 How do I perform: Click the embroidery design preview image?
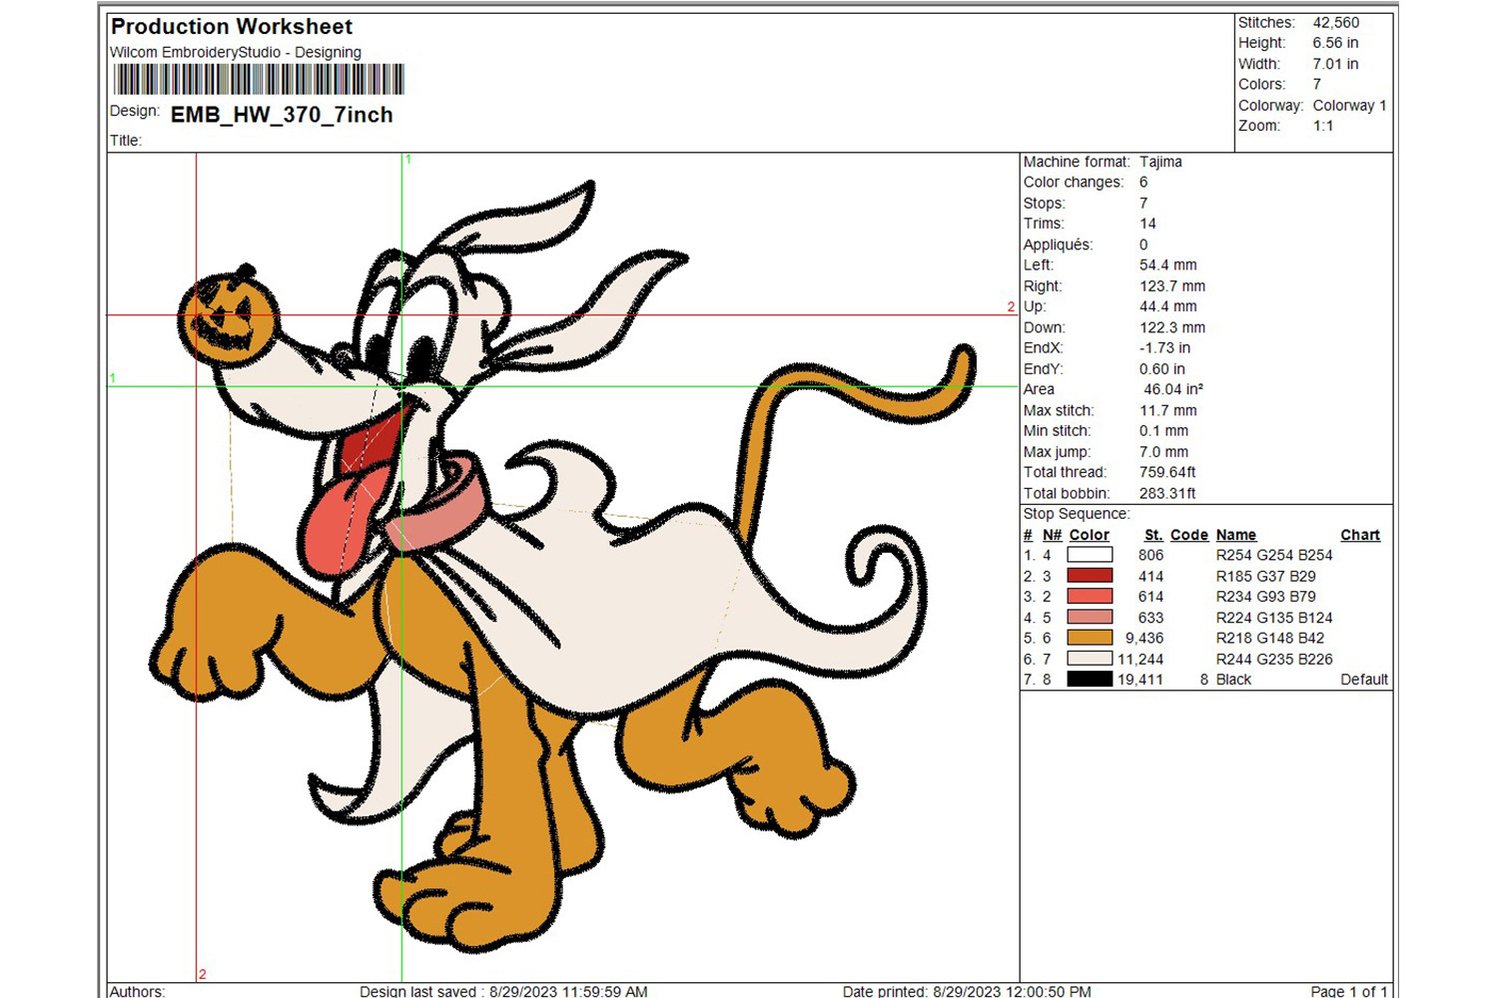pyautogui.click(x=563, y=566)
